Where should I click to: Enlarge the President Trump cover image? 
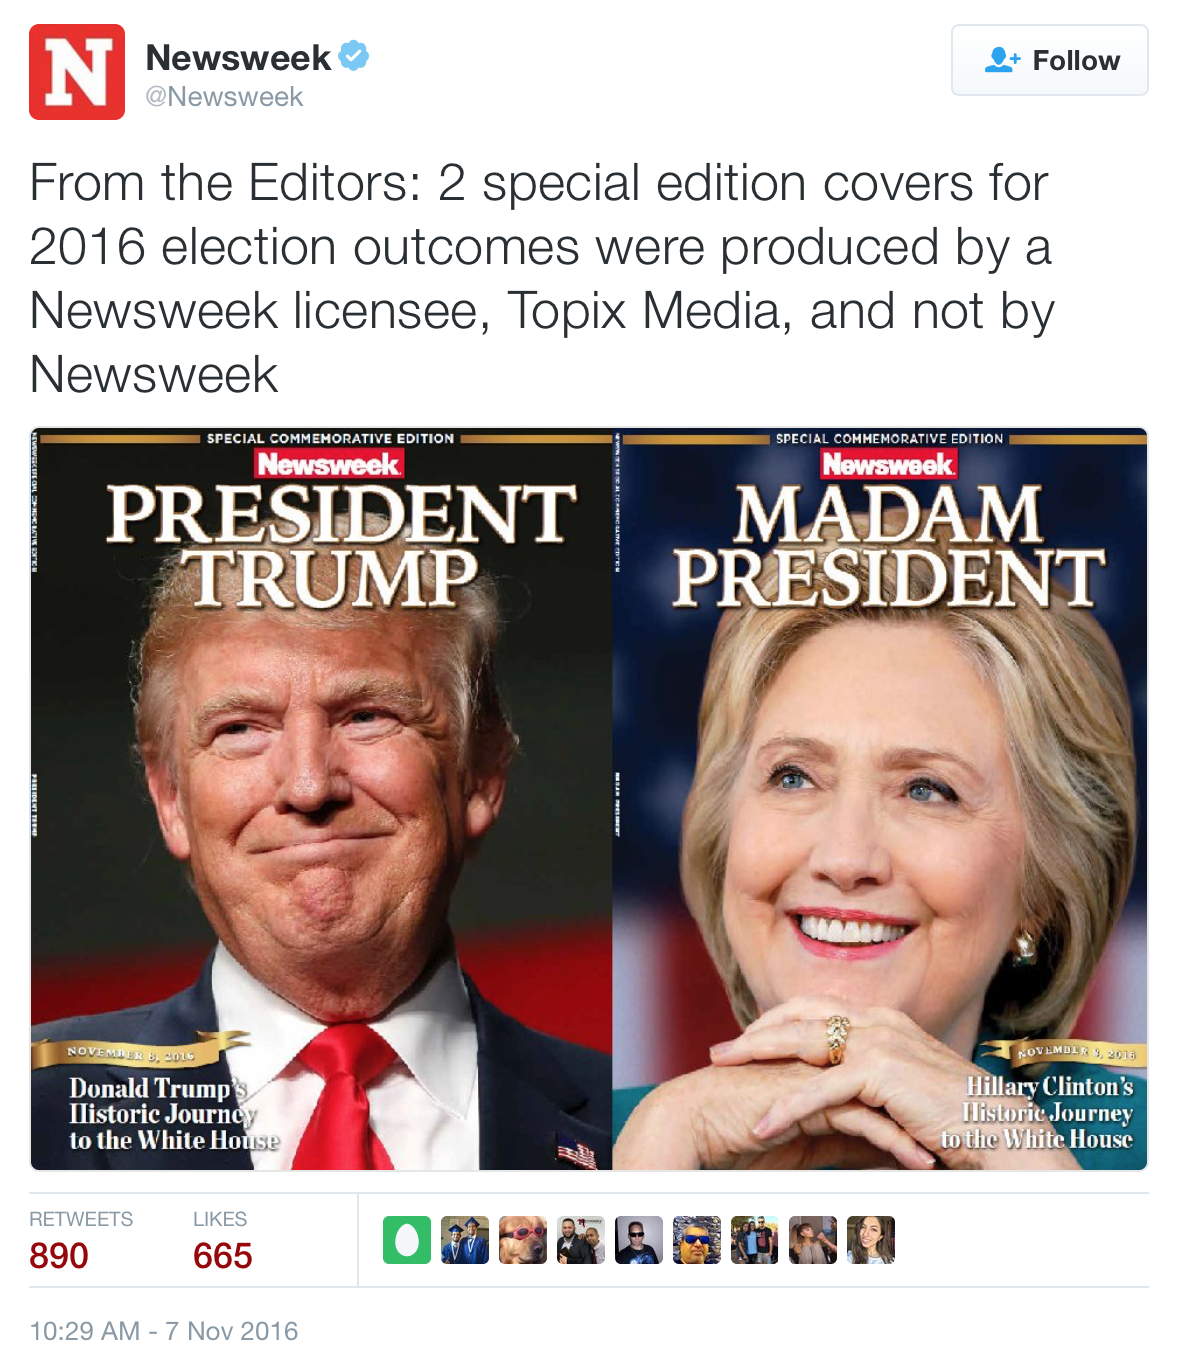click(x=321, y=799)
